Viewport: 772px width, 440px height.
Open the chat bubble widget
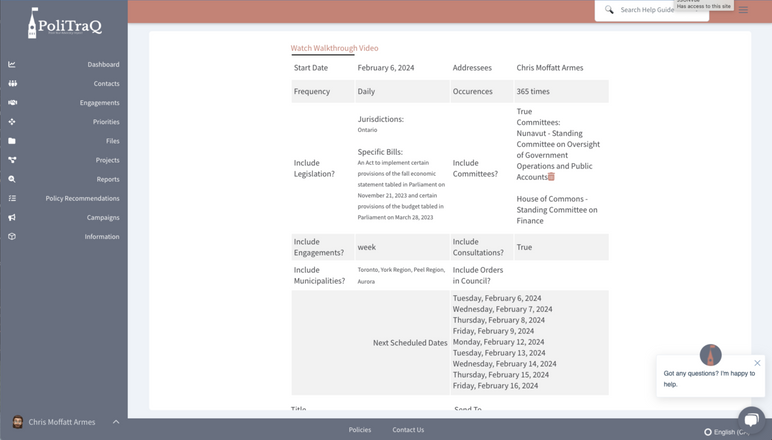tap(751, 419)
